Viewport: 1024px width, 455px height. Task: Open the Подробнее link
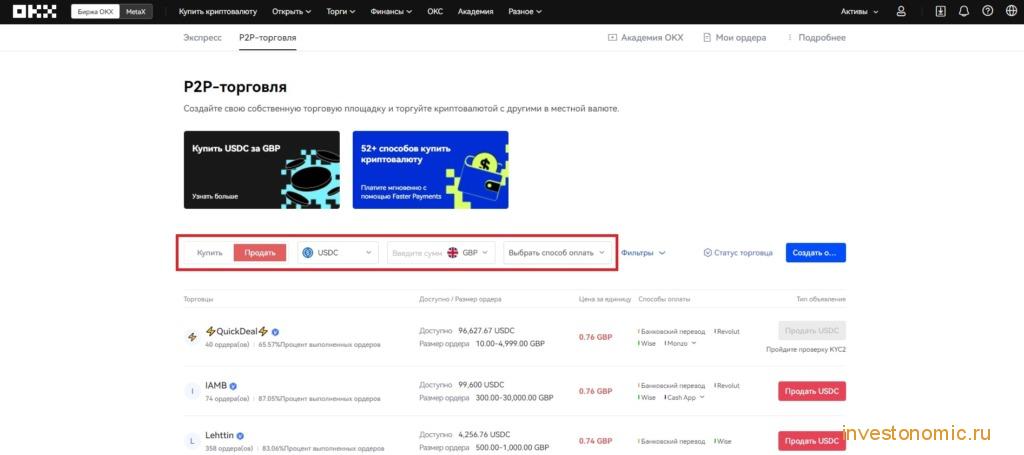click(x=816, y=38)
